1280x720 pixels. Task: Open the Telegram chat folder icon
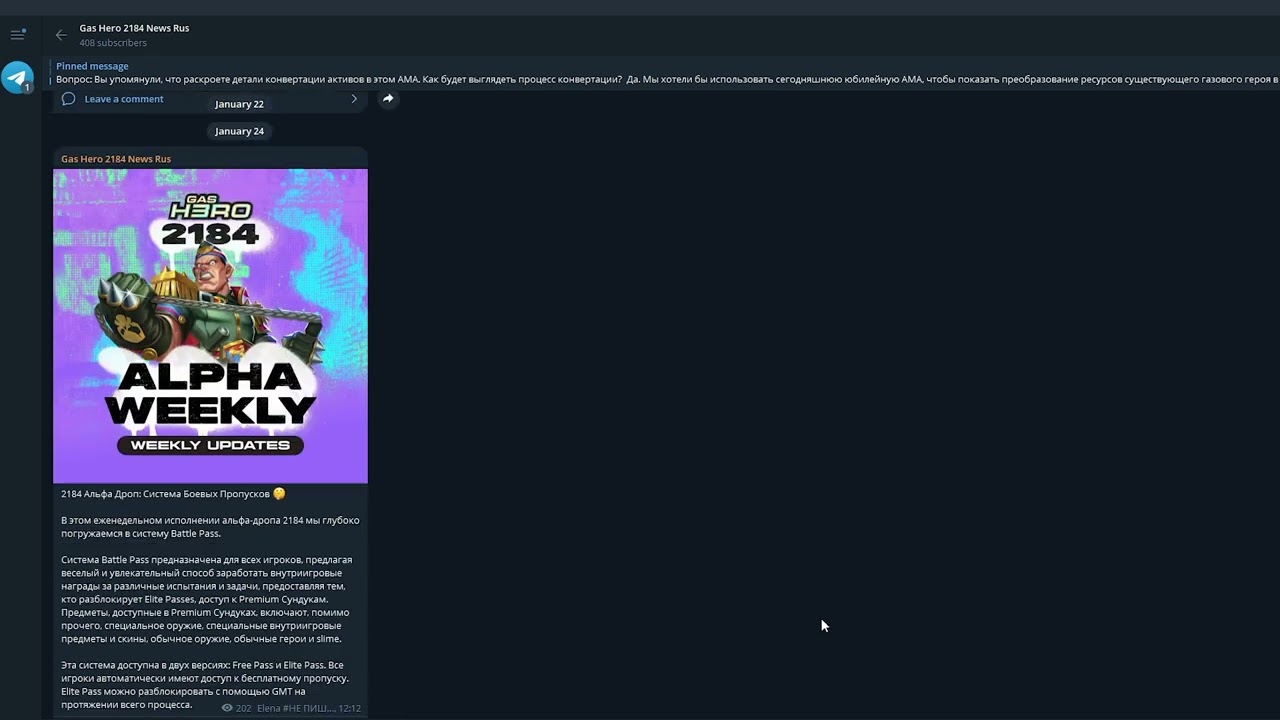point(17,77)
